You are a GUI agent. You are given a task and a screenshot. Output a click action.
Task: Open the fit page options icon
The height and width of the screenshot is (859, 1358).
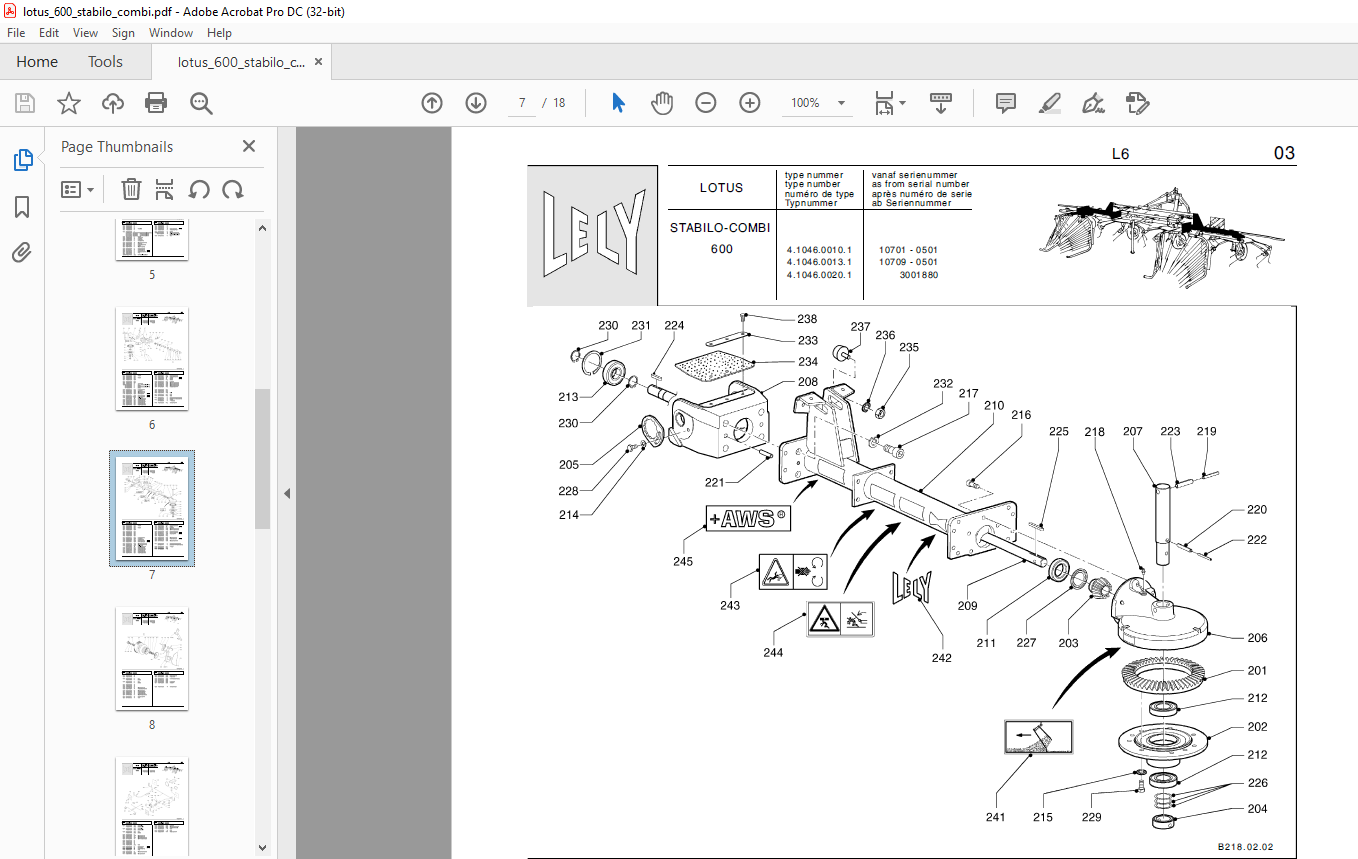pyautogui.click(x=889, y=103)
